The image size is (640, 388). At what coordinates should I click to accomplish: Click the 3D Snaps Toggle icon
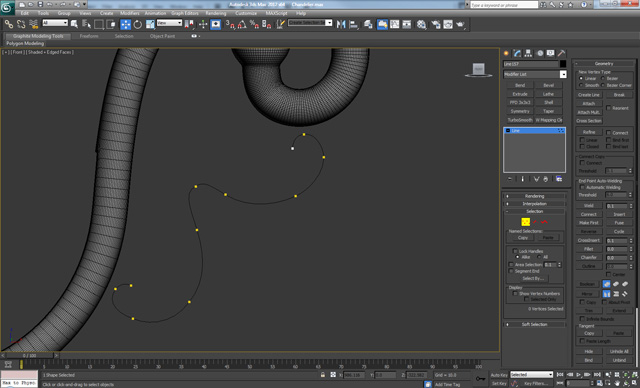(x=230, y=24)
